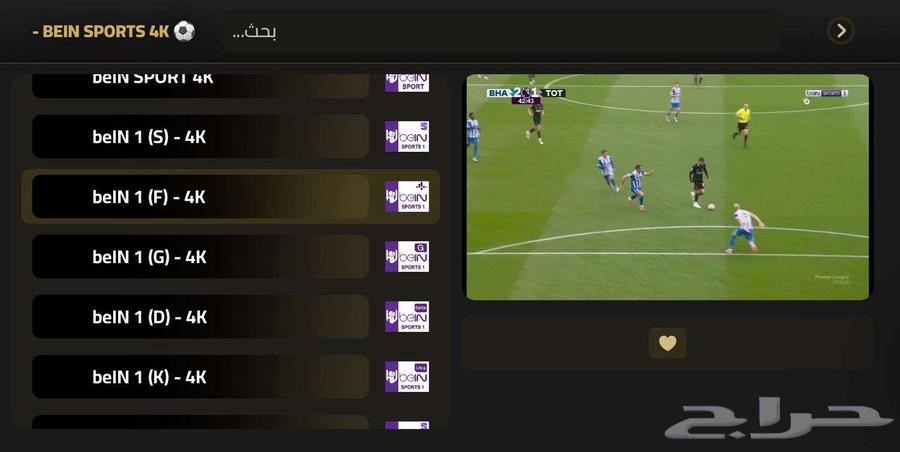The image size is (900, 452).
Task: Click the beIN Sports 1 (S) logo
Action: point(407,137)
